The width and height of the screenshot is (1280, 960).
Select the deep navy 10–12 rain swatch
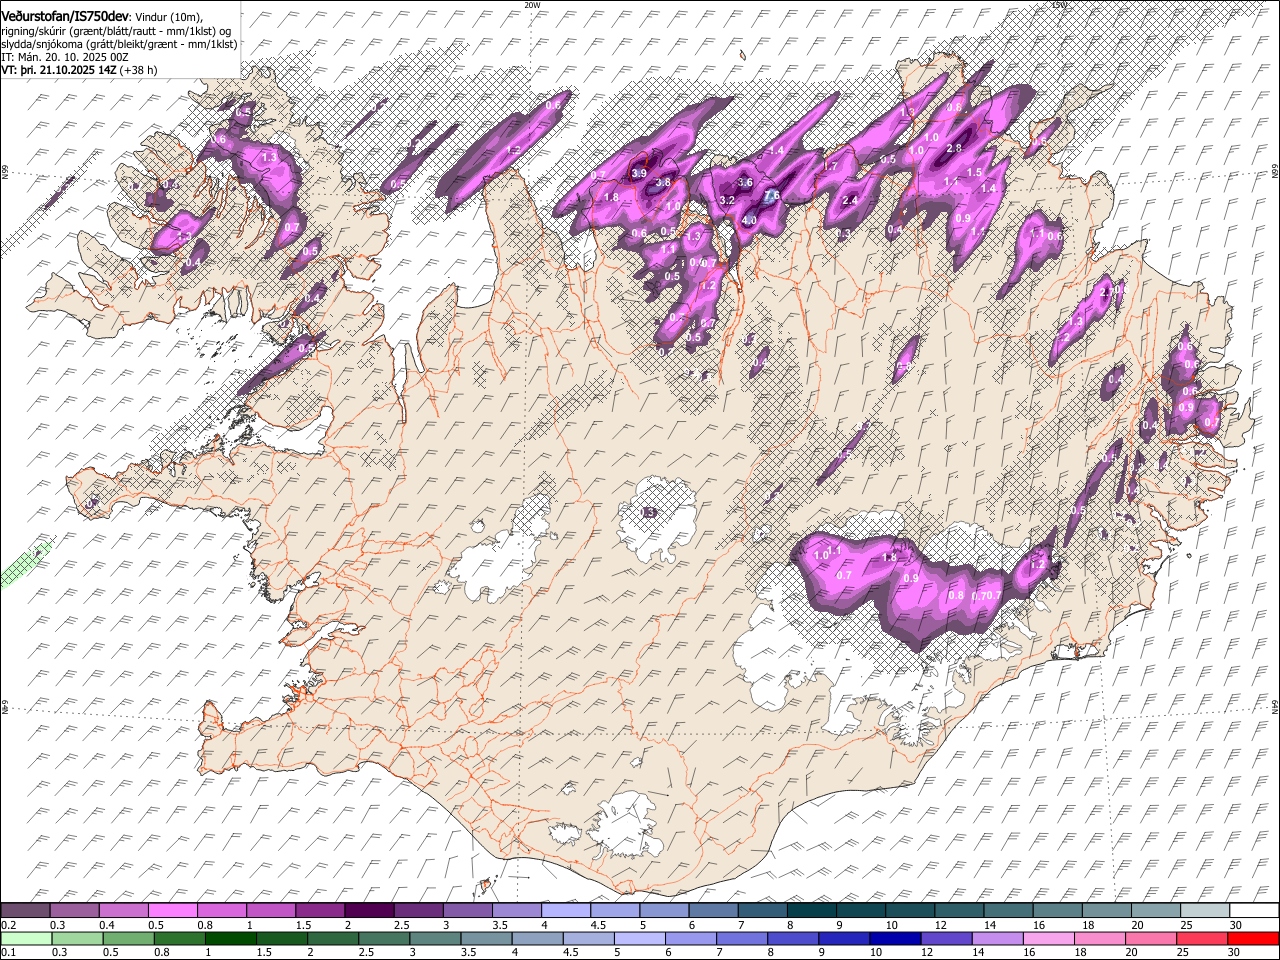[x=894, y=938]
